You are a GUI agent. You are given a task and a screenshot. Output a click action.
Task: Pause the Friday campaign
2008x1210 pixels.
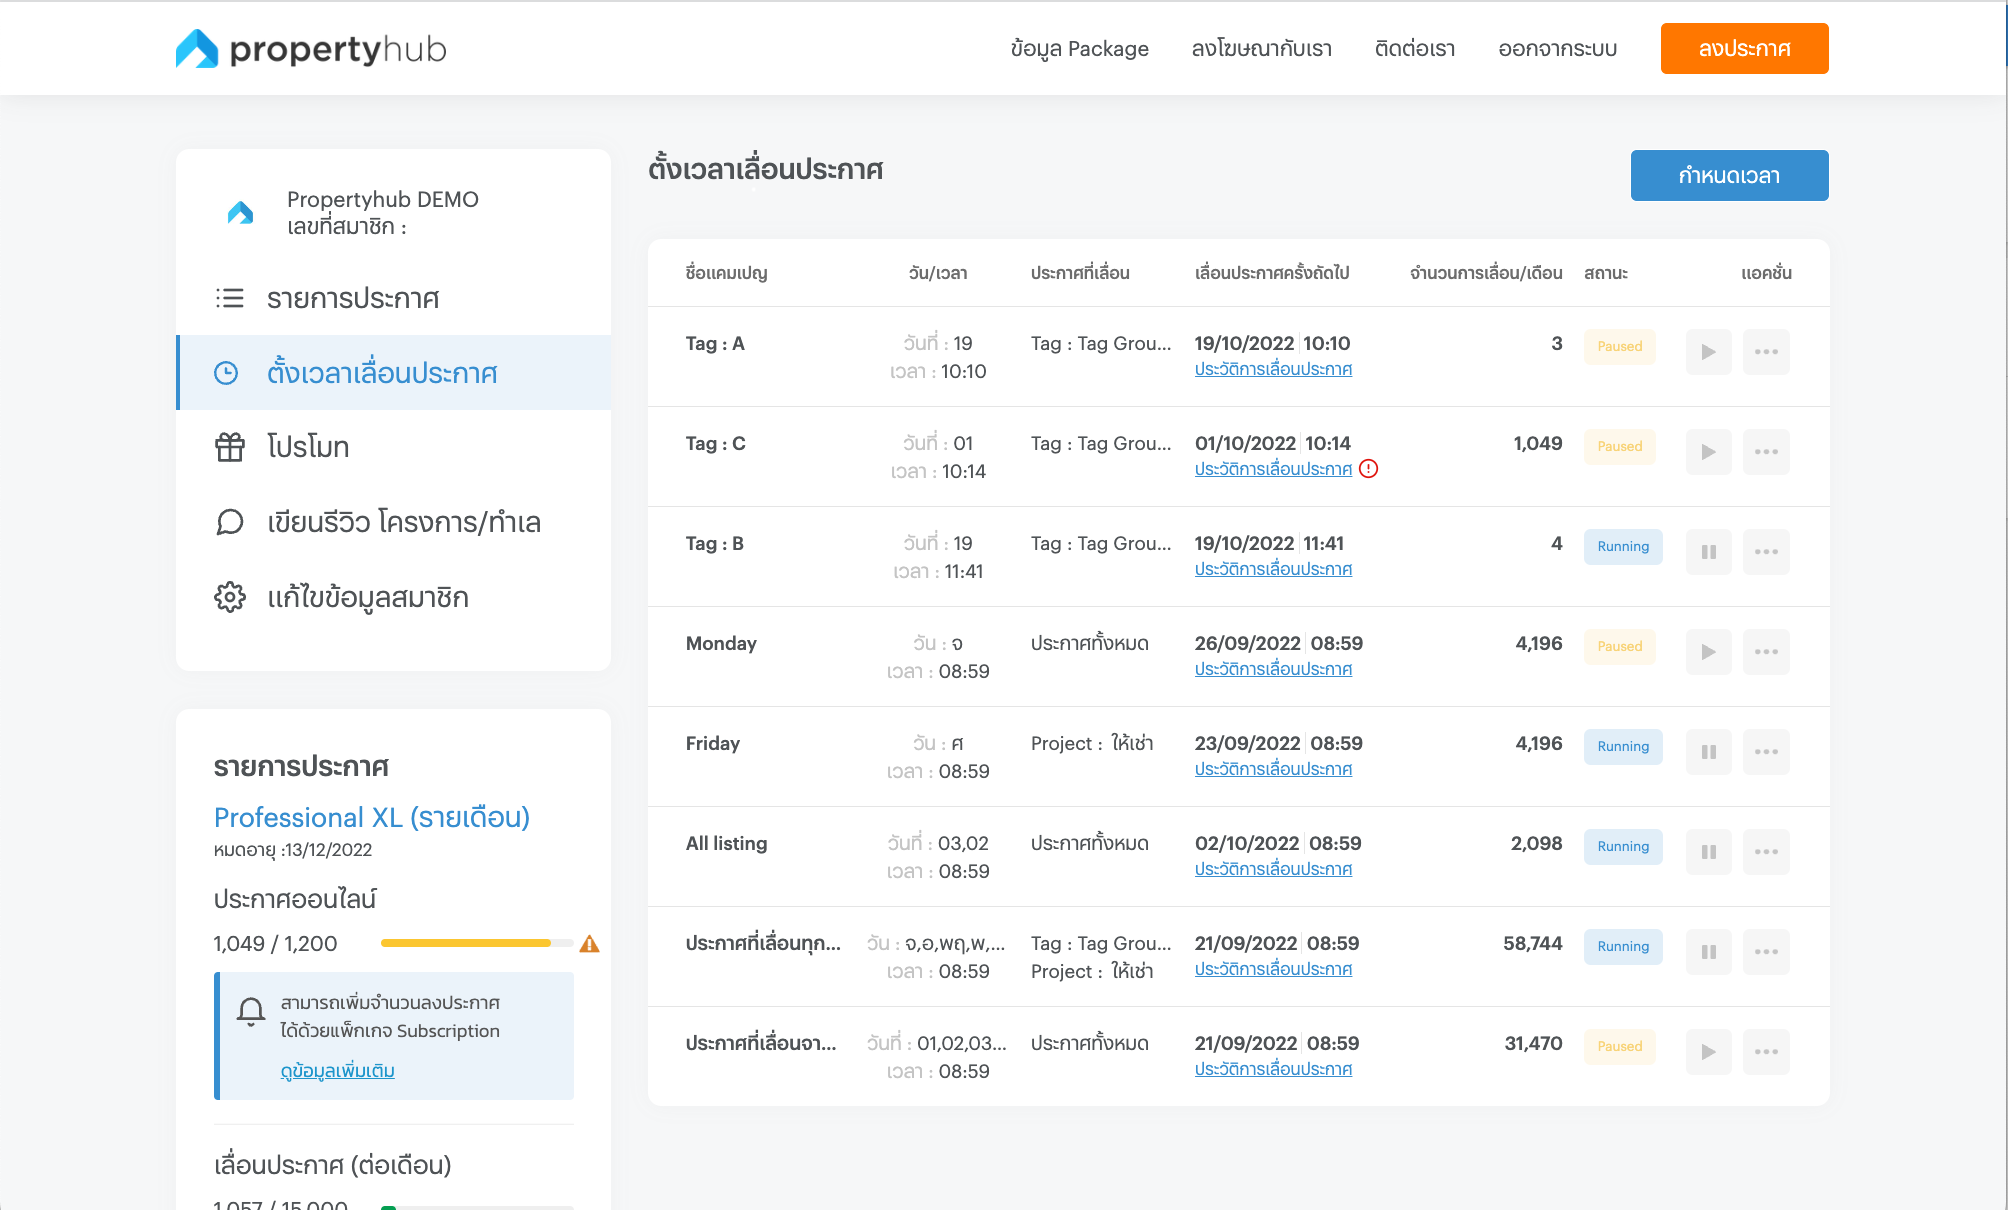click(x=1708, y=752)
